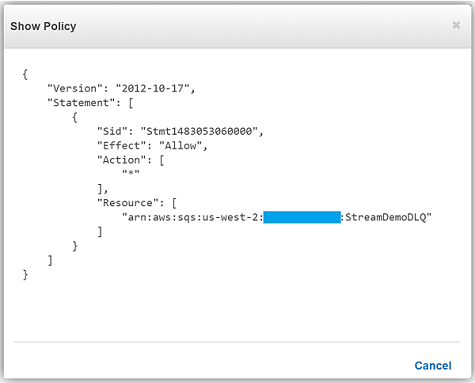This screenshot has width=475, height=383.
Task: Close the Show Policy dialog with X
Action: (456, 25)
